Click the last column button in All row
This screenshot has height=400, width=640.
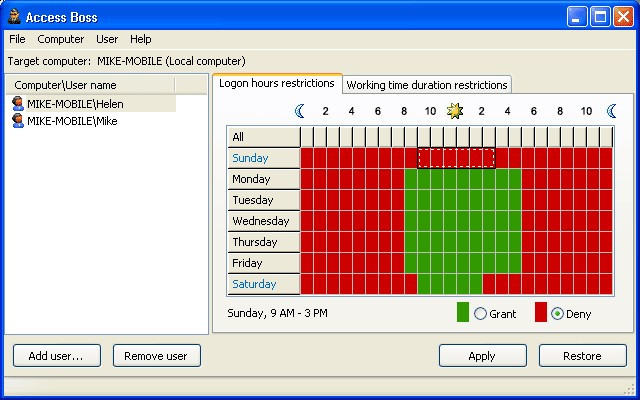coord(606,137)
